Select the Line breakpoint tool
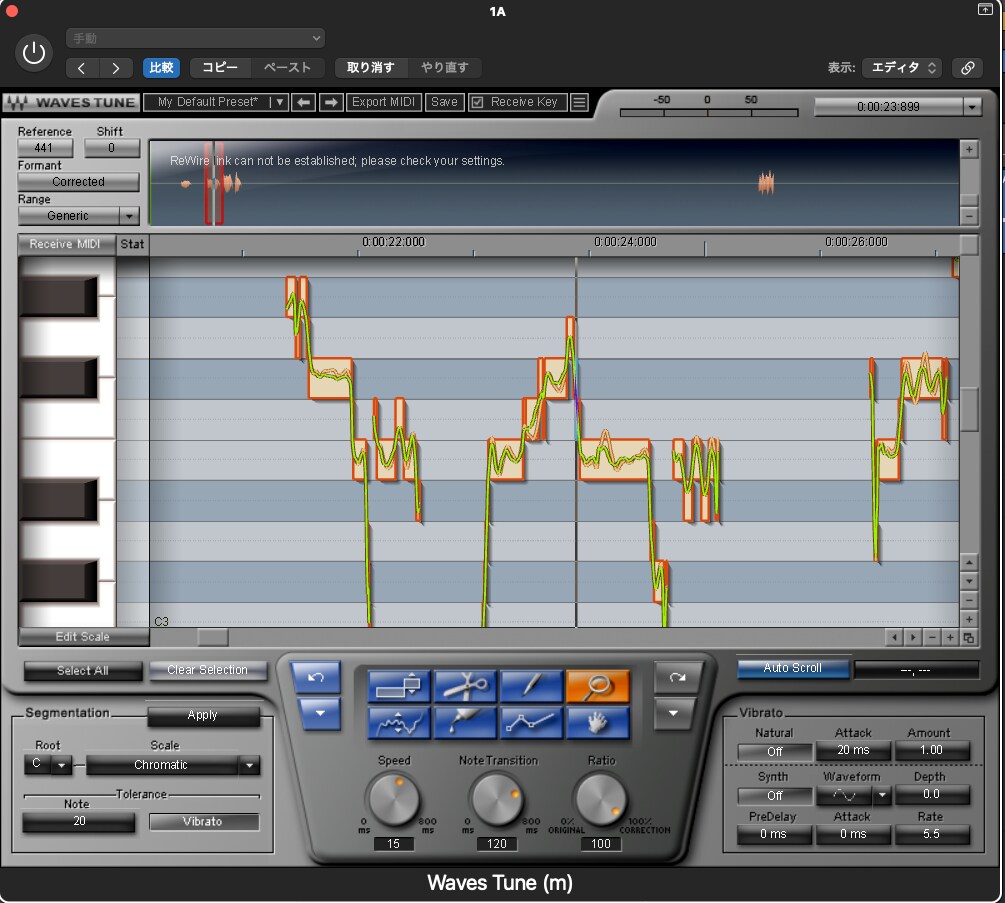1005x903 pixels. pyautogui.click(x=531, y=723)
